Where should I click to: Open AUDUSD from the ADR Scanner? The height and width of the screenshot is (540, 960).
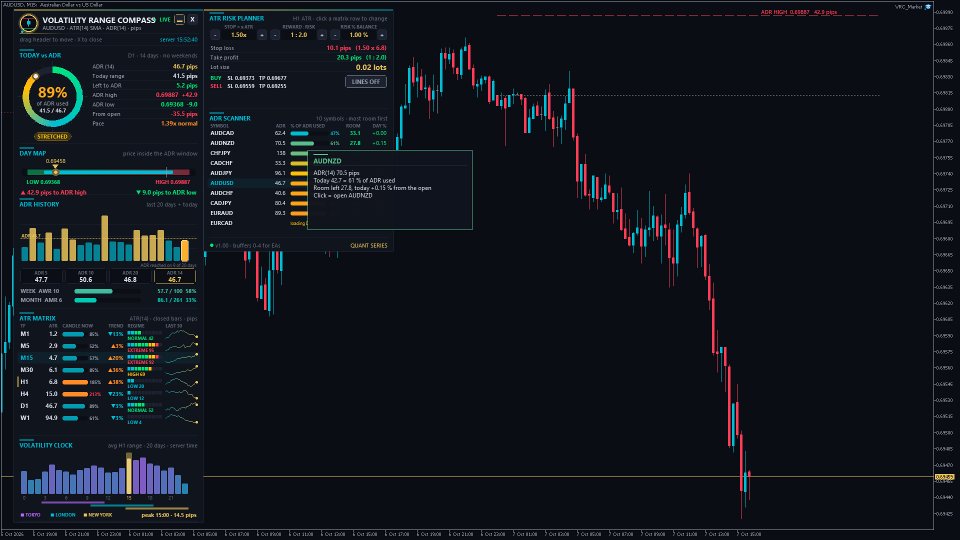258,183
